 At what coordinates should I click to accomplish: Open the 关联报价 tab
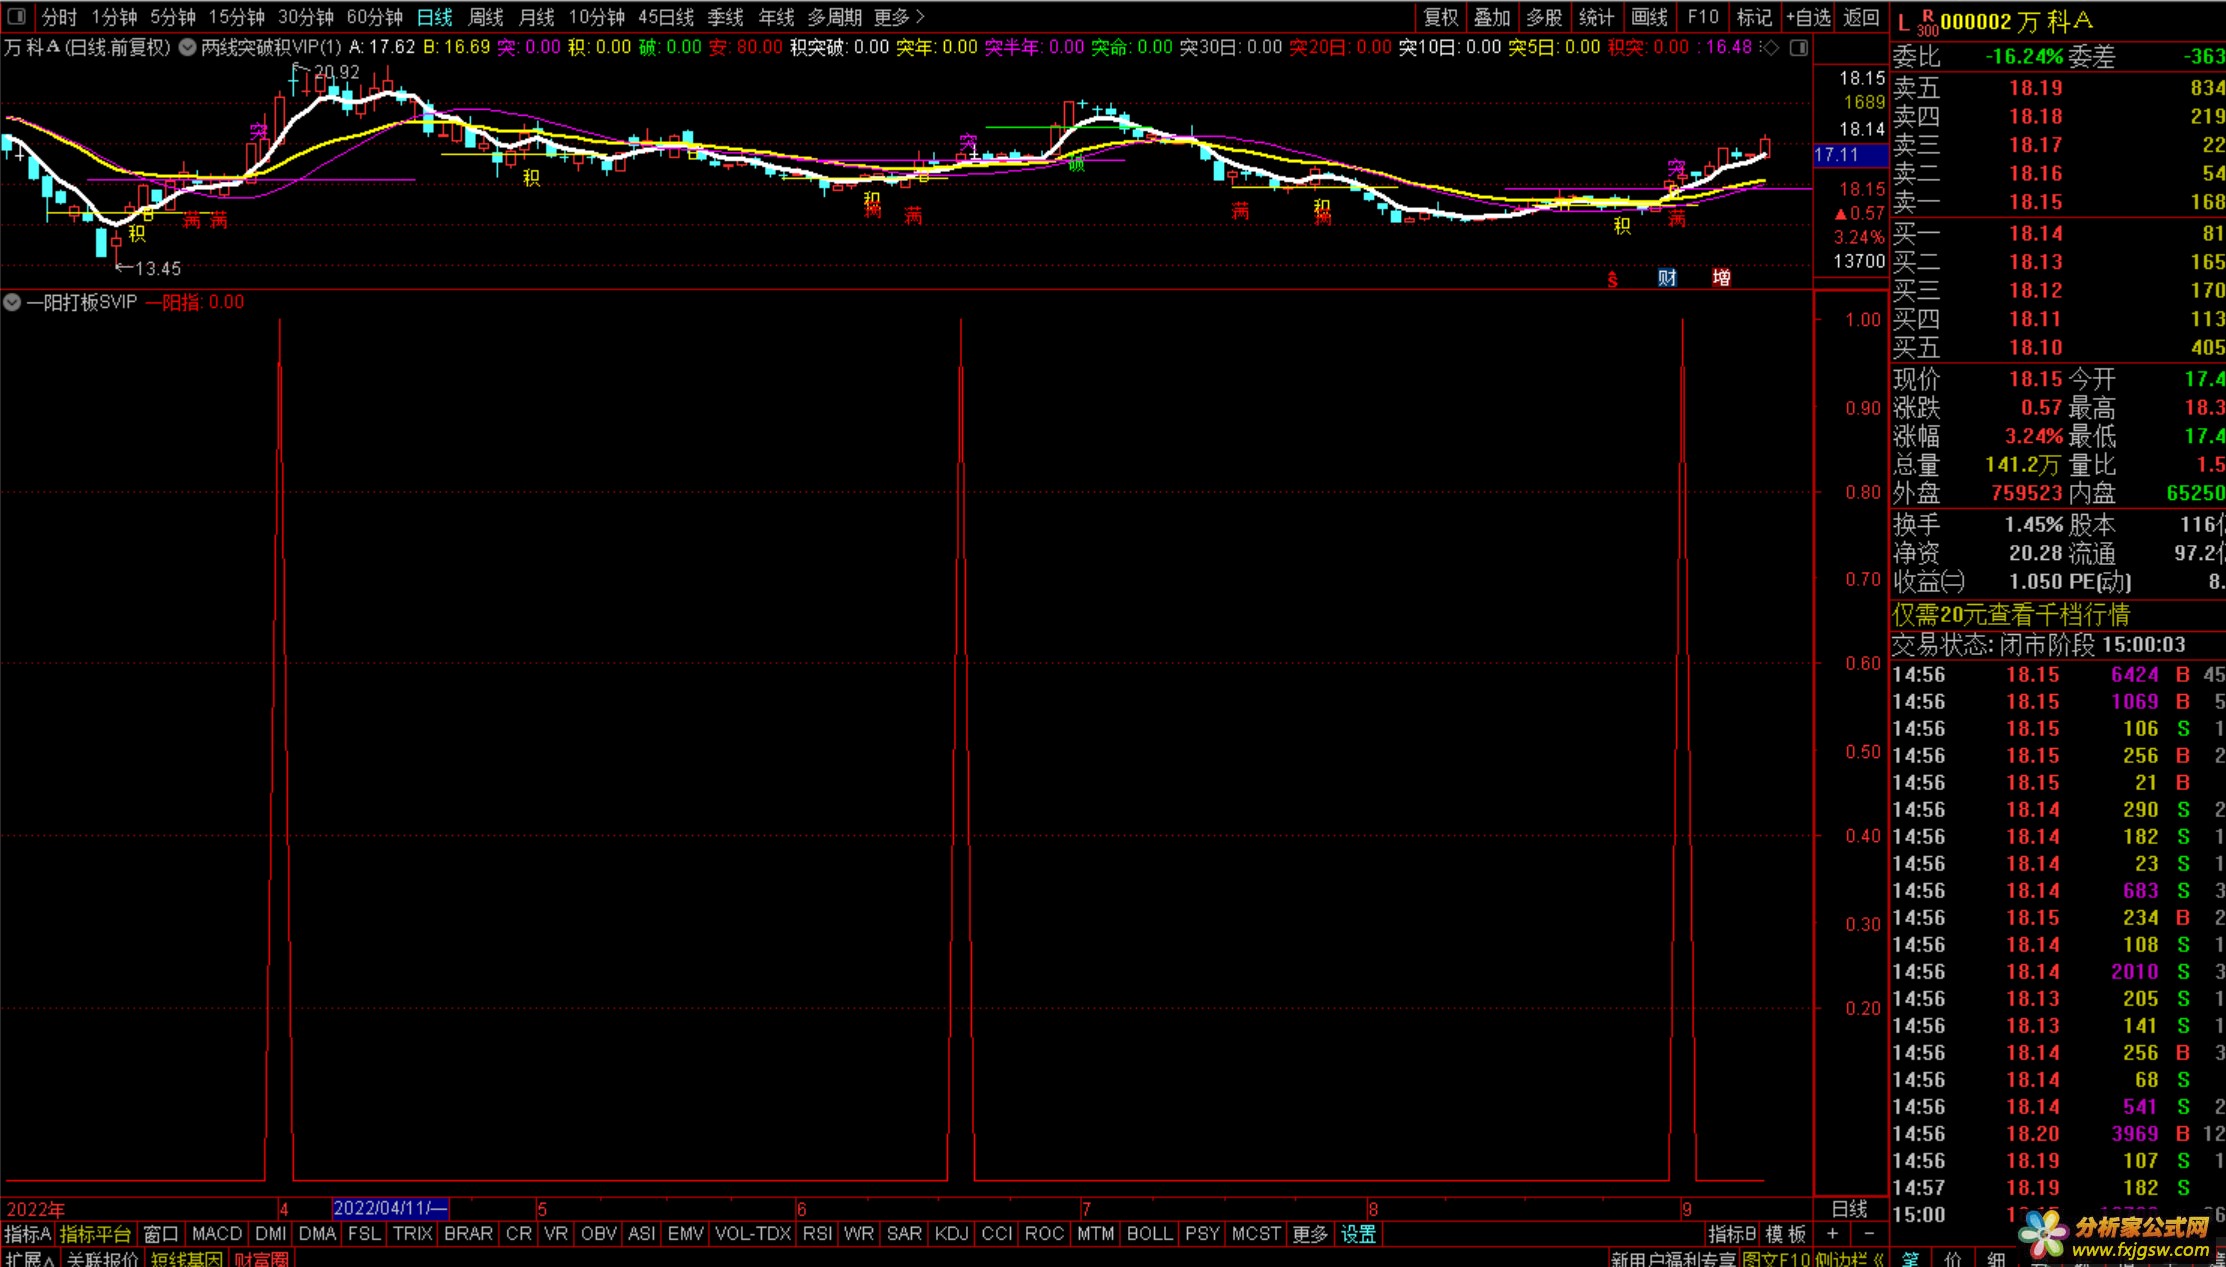click(x=103, y=1259)
